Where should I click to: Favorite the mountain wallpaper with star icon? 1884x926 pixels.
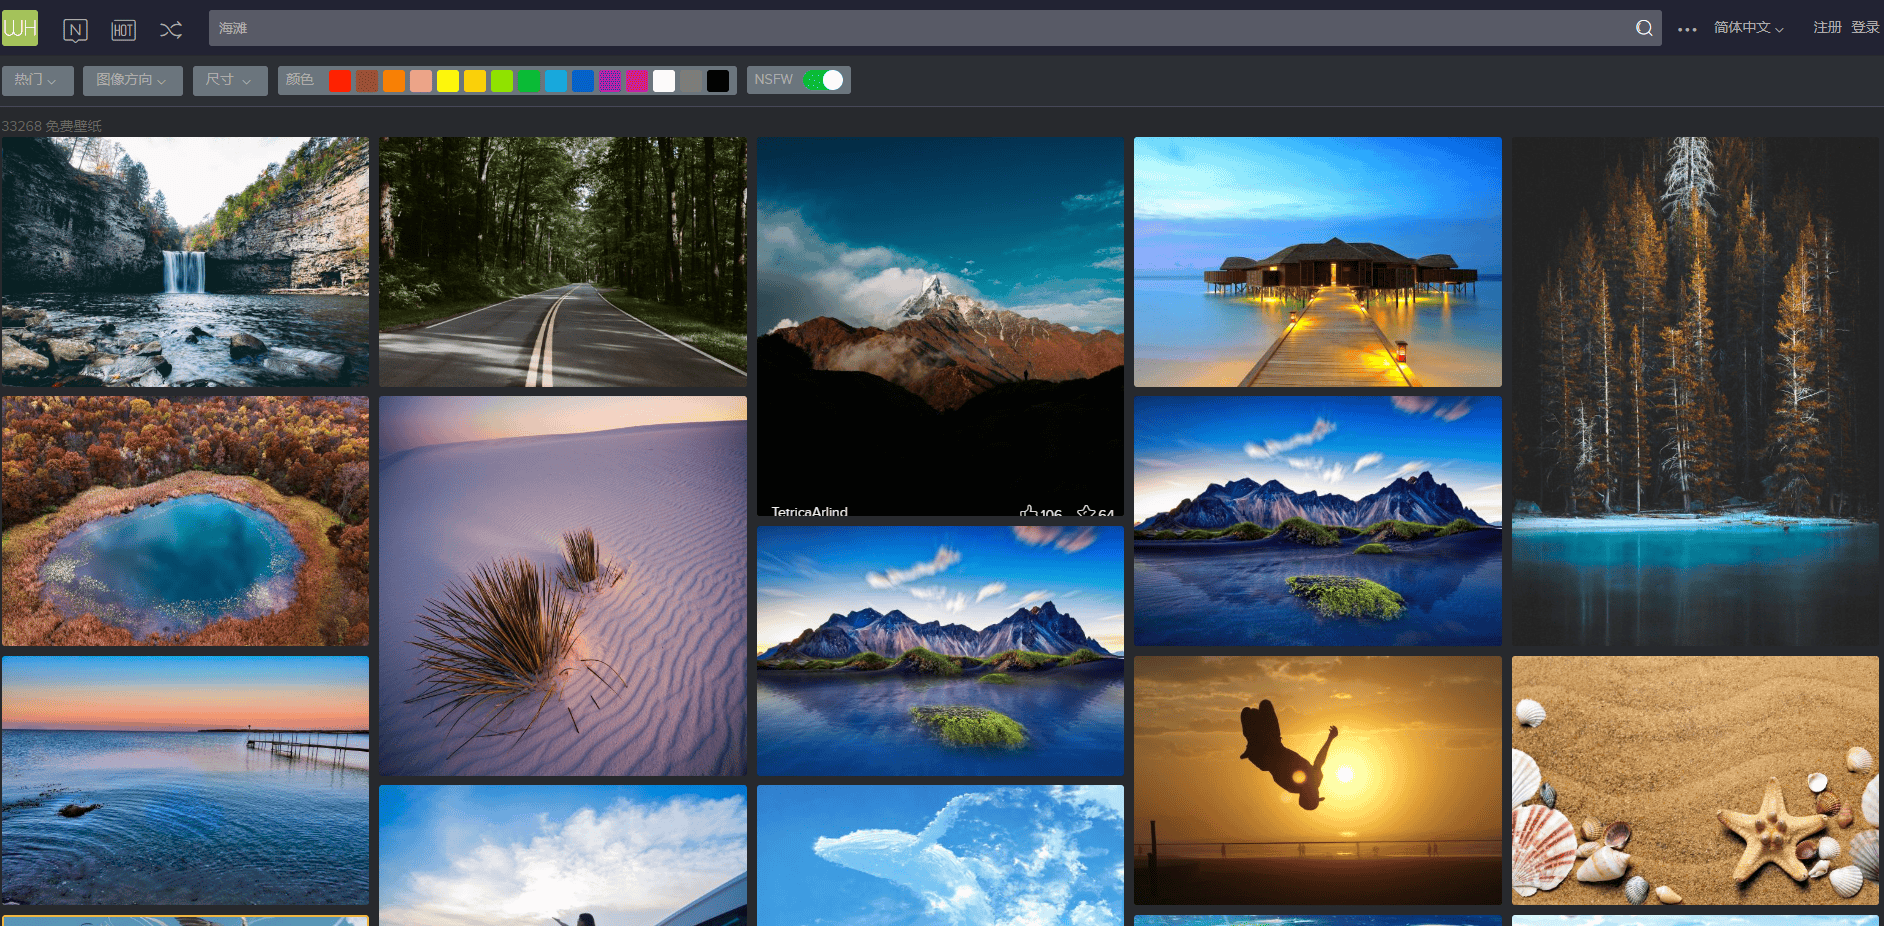click(x=1086, y=512)
